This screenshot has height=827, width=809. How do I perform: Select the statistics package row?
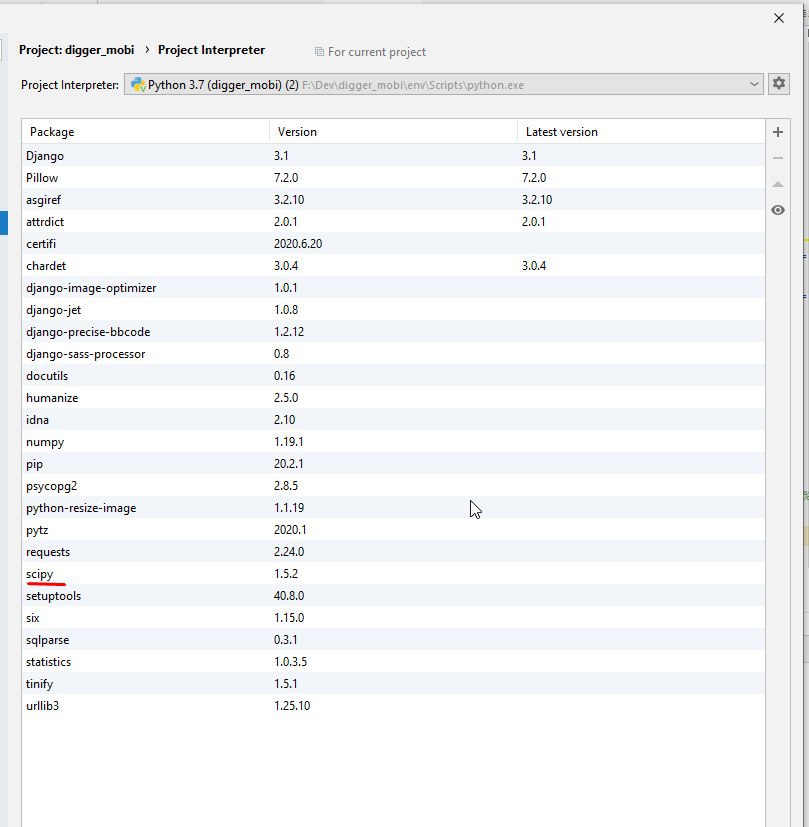[393, 662]
